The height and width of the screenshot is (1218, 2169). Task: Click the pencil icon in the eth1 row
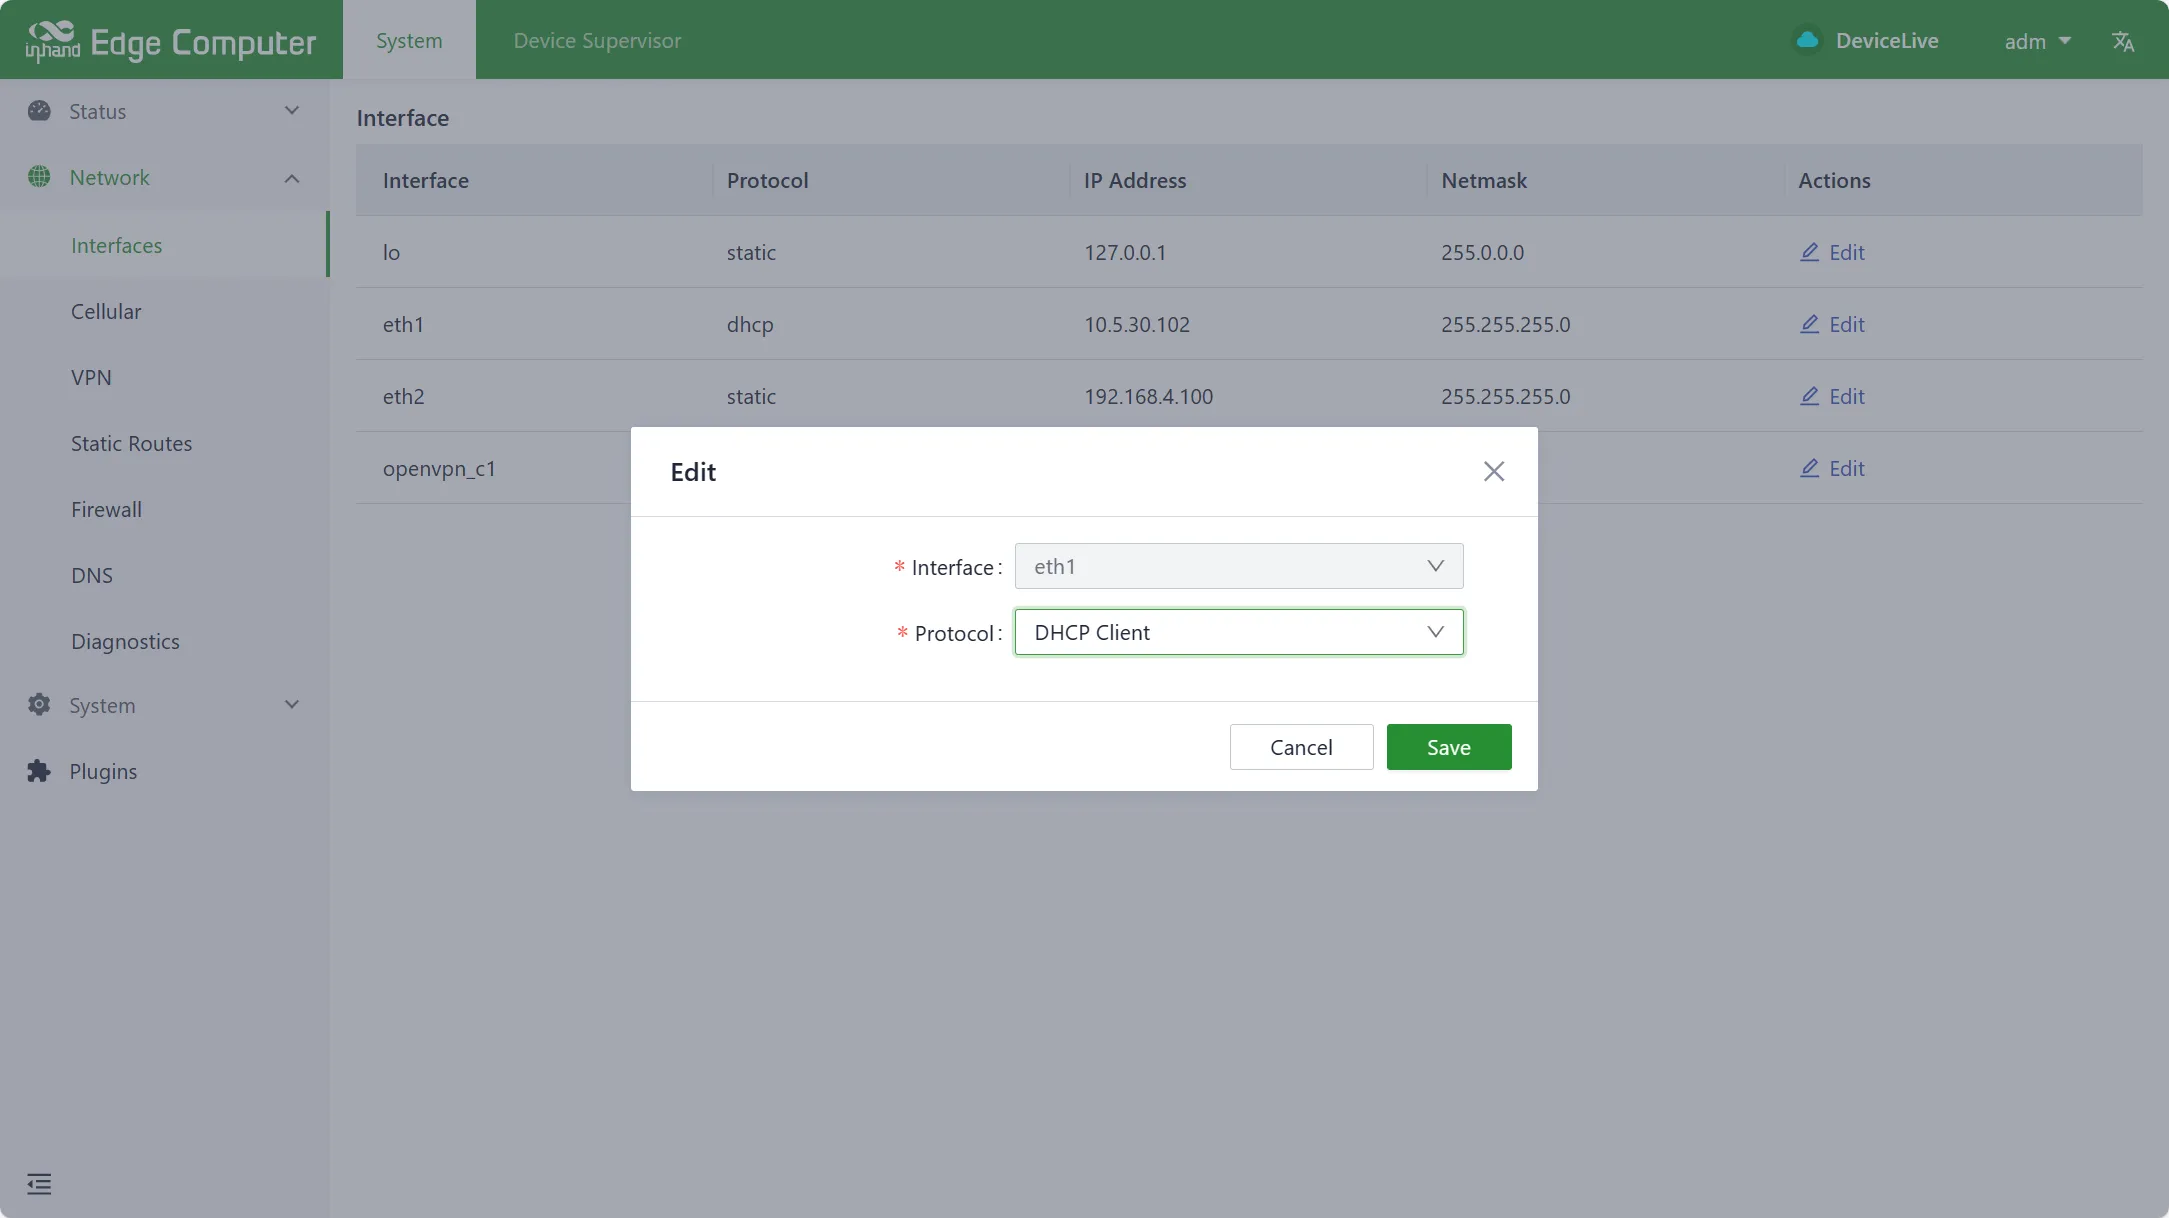pos(1809,324)
